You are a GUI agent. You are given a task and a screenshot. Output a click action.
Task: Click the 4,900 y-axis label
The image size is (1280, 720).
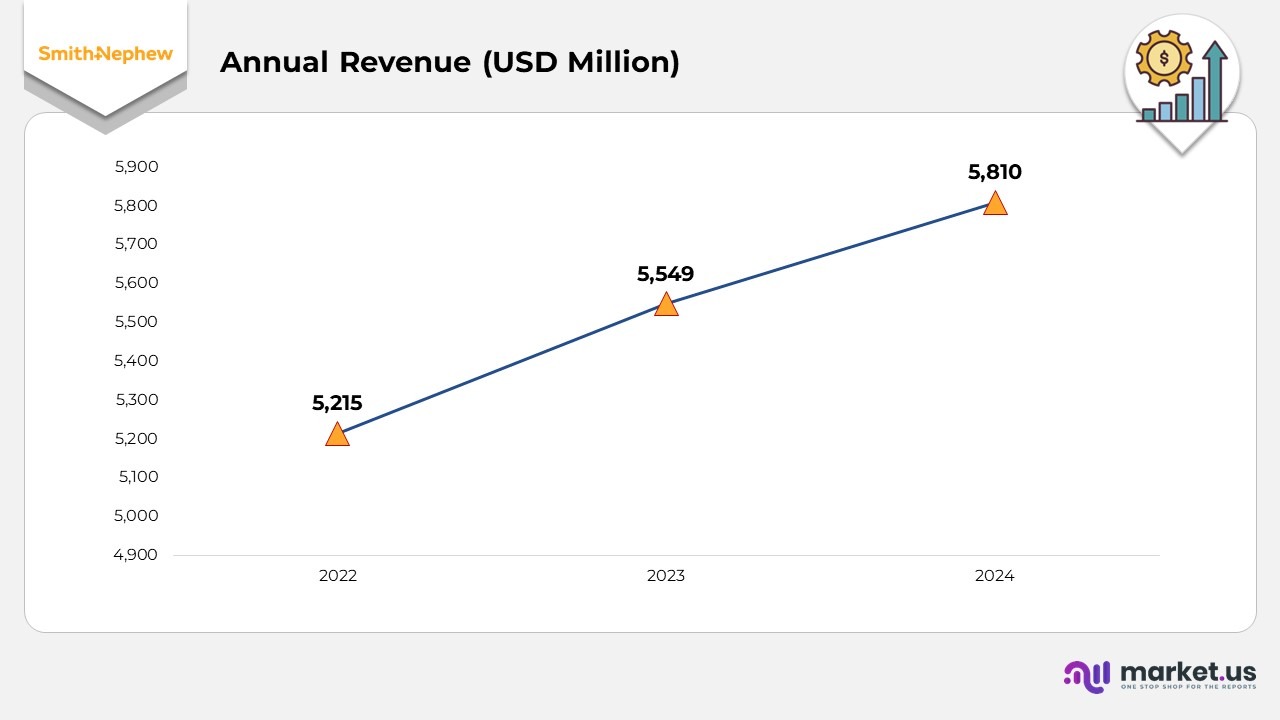[137, 555]
